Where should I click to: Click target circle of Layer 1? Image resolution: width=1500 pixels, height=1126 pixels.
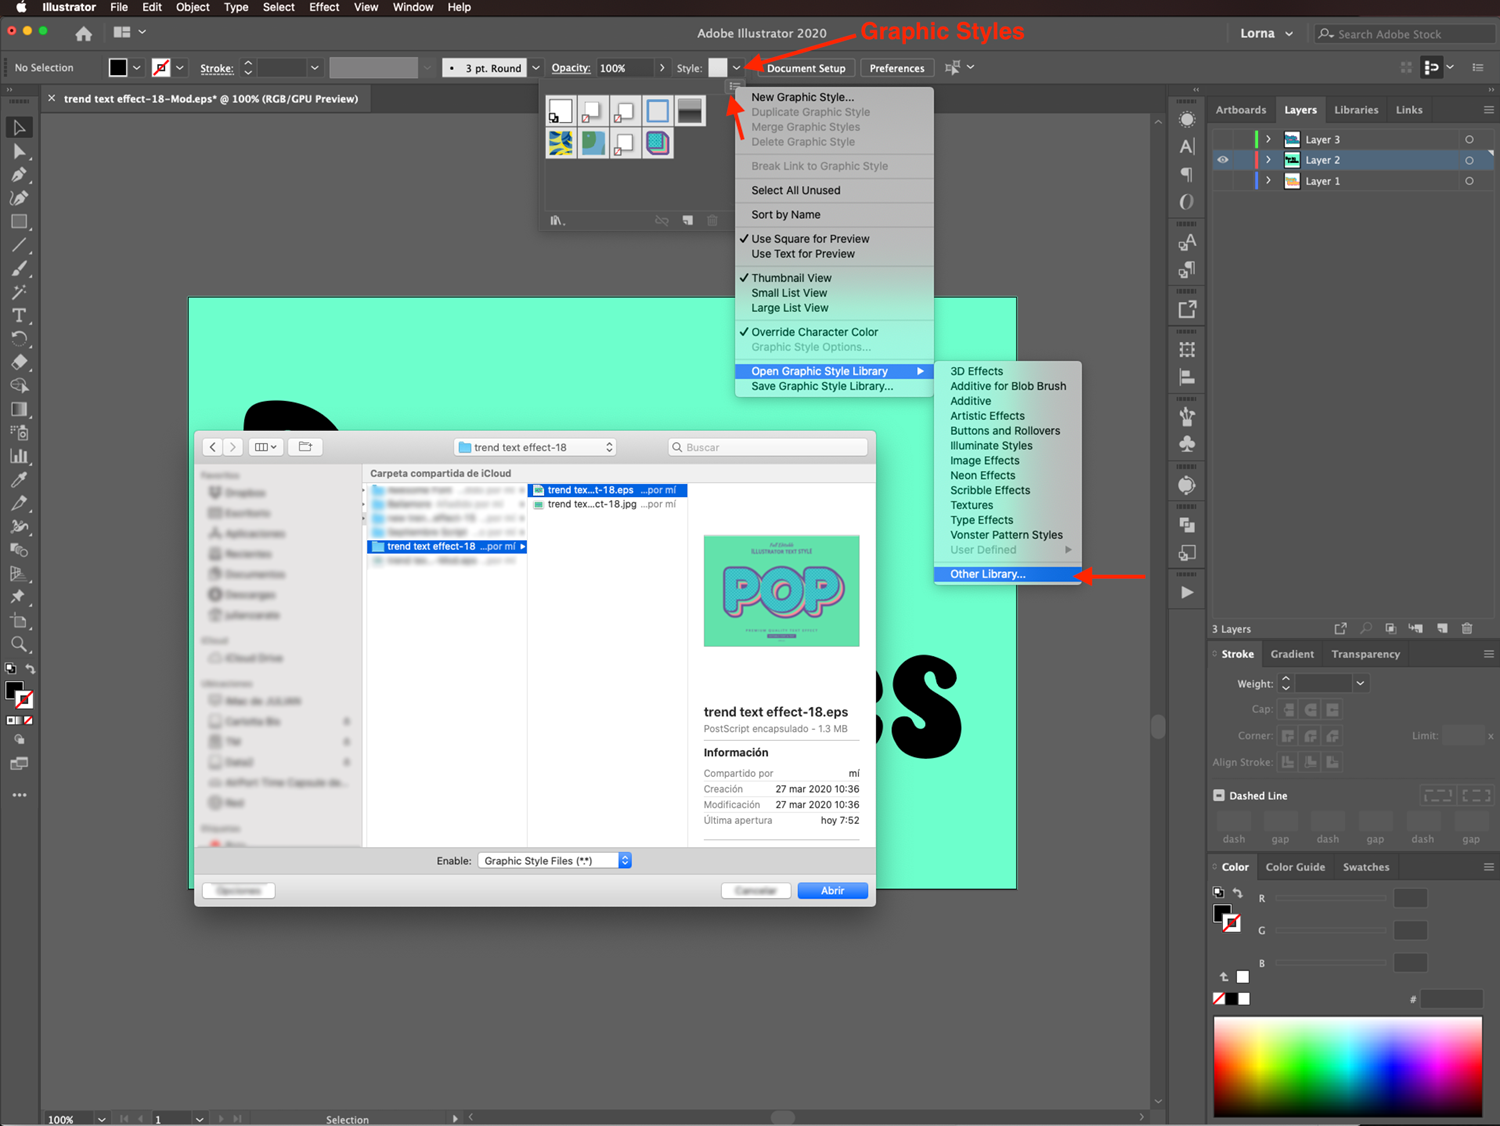pos(1469,181)
